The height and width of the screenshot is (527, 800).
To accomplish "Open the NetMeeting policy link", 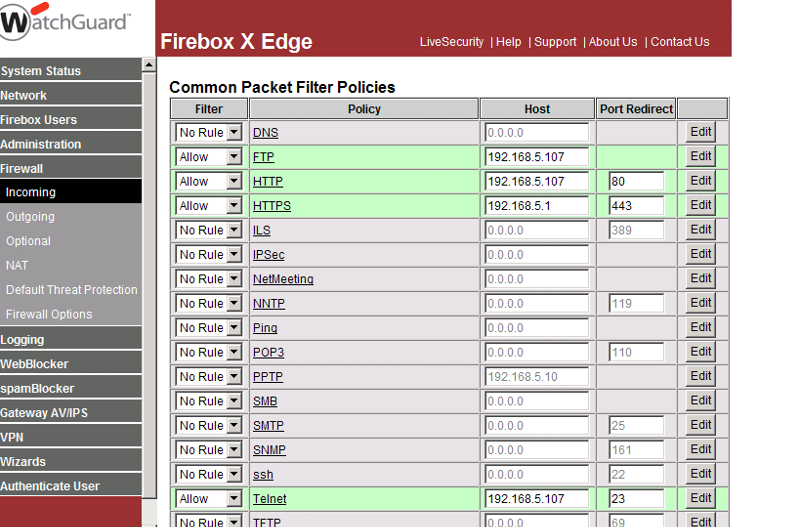I will point(283,279).
